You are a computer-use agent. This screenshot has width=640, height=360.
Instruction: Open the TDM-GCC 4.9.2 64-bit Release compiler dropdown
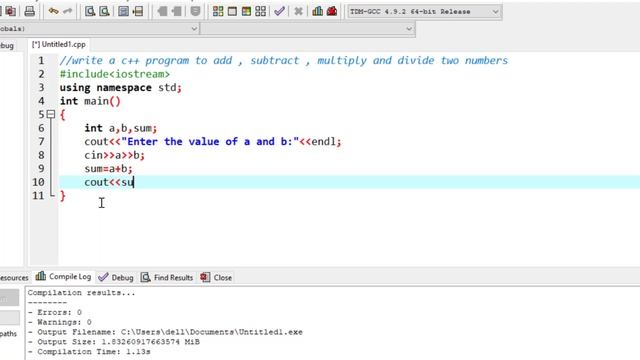click(424, 11)
